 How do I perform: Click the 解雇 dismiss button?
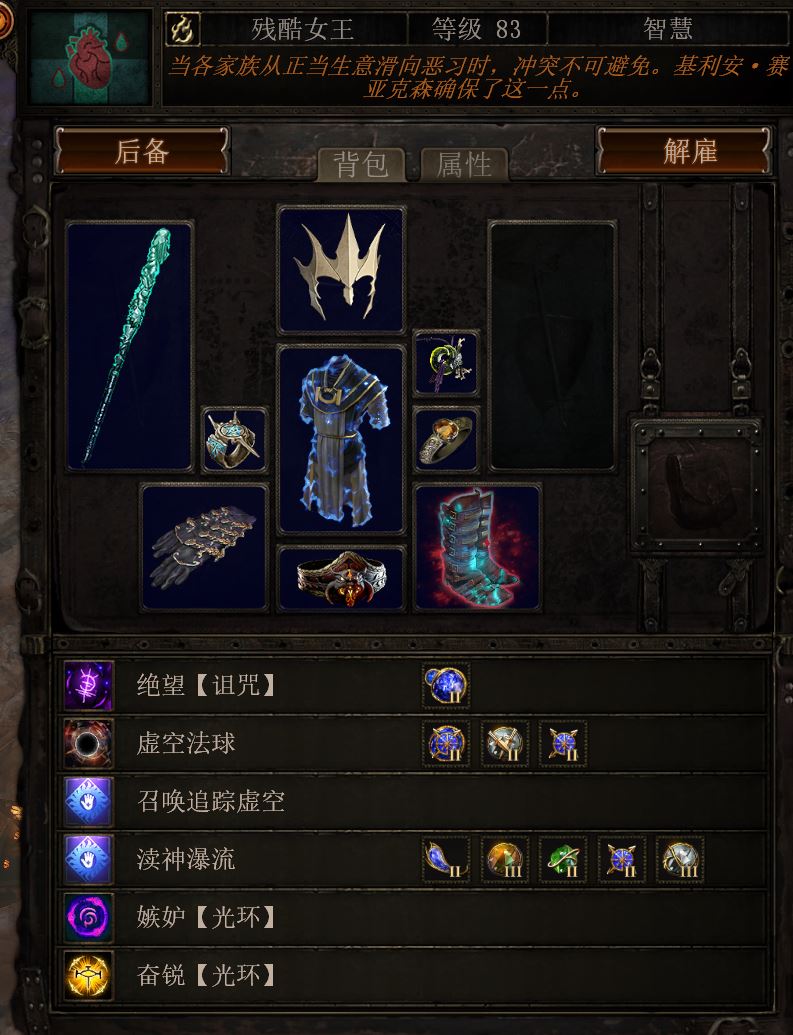(683, 151)
